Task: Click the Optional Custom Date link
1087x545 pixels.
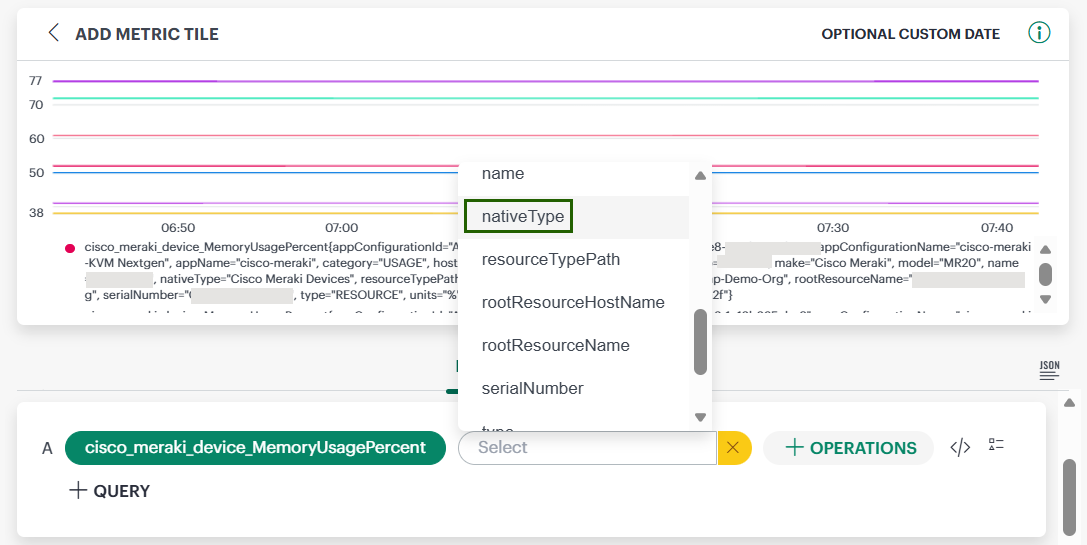Action: coord(910,34)
